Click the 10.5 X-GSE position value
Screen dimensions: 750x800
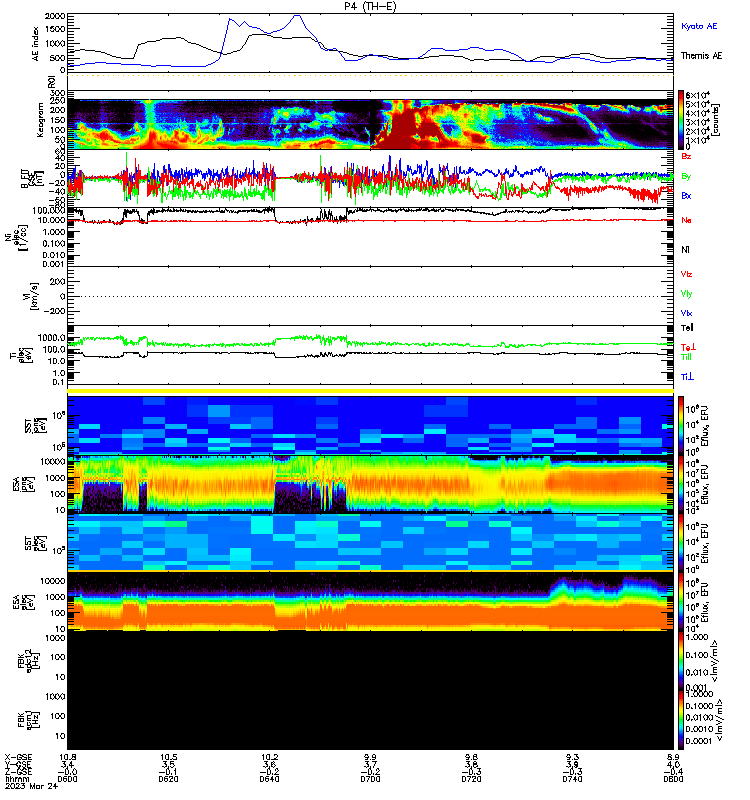pyautogui.click(x=169, y=757)
